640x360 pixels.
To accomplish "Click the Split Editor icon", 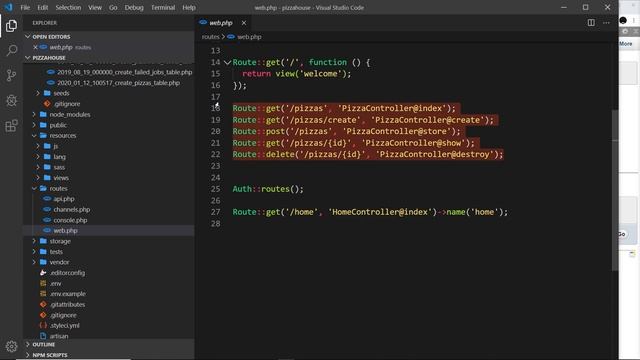I will 591,23.
